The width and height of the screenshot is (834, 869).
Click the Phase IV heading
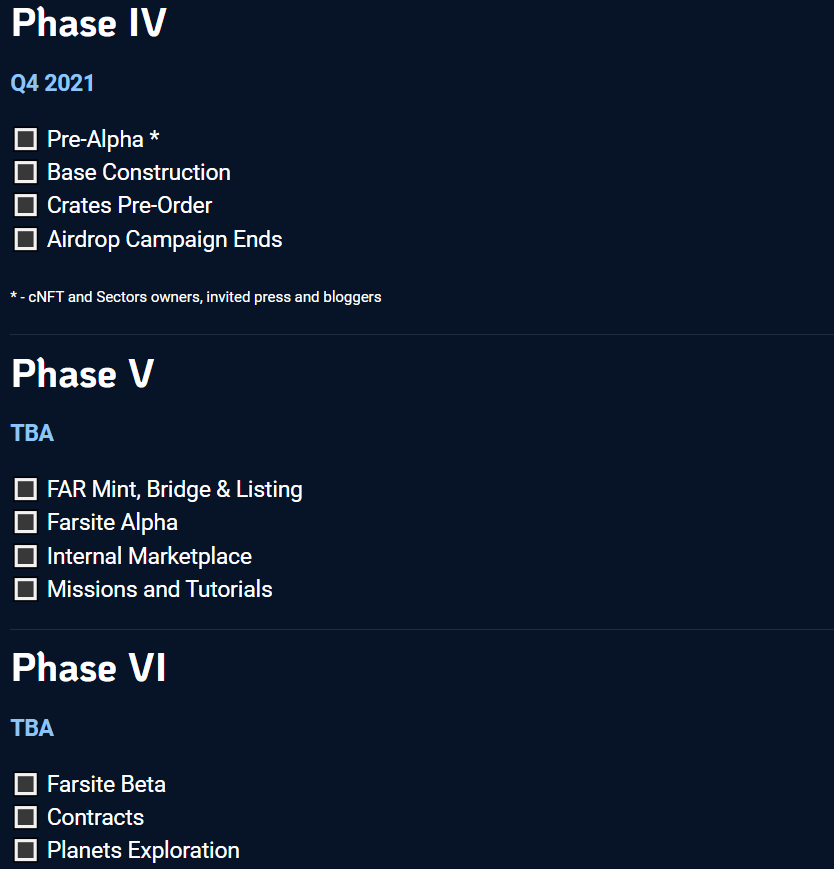(x=89, y=23)
